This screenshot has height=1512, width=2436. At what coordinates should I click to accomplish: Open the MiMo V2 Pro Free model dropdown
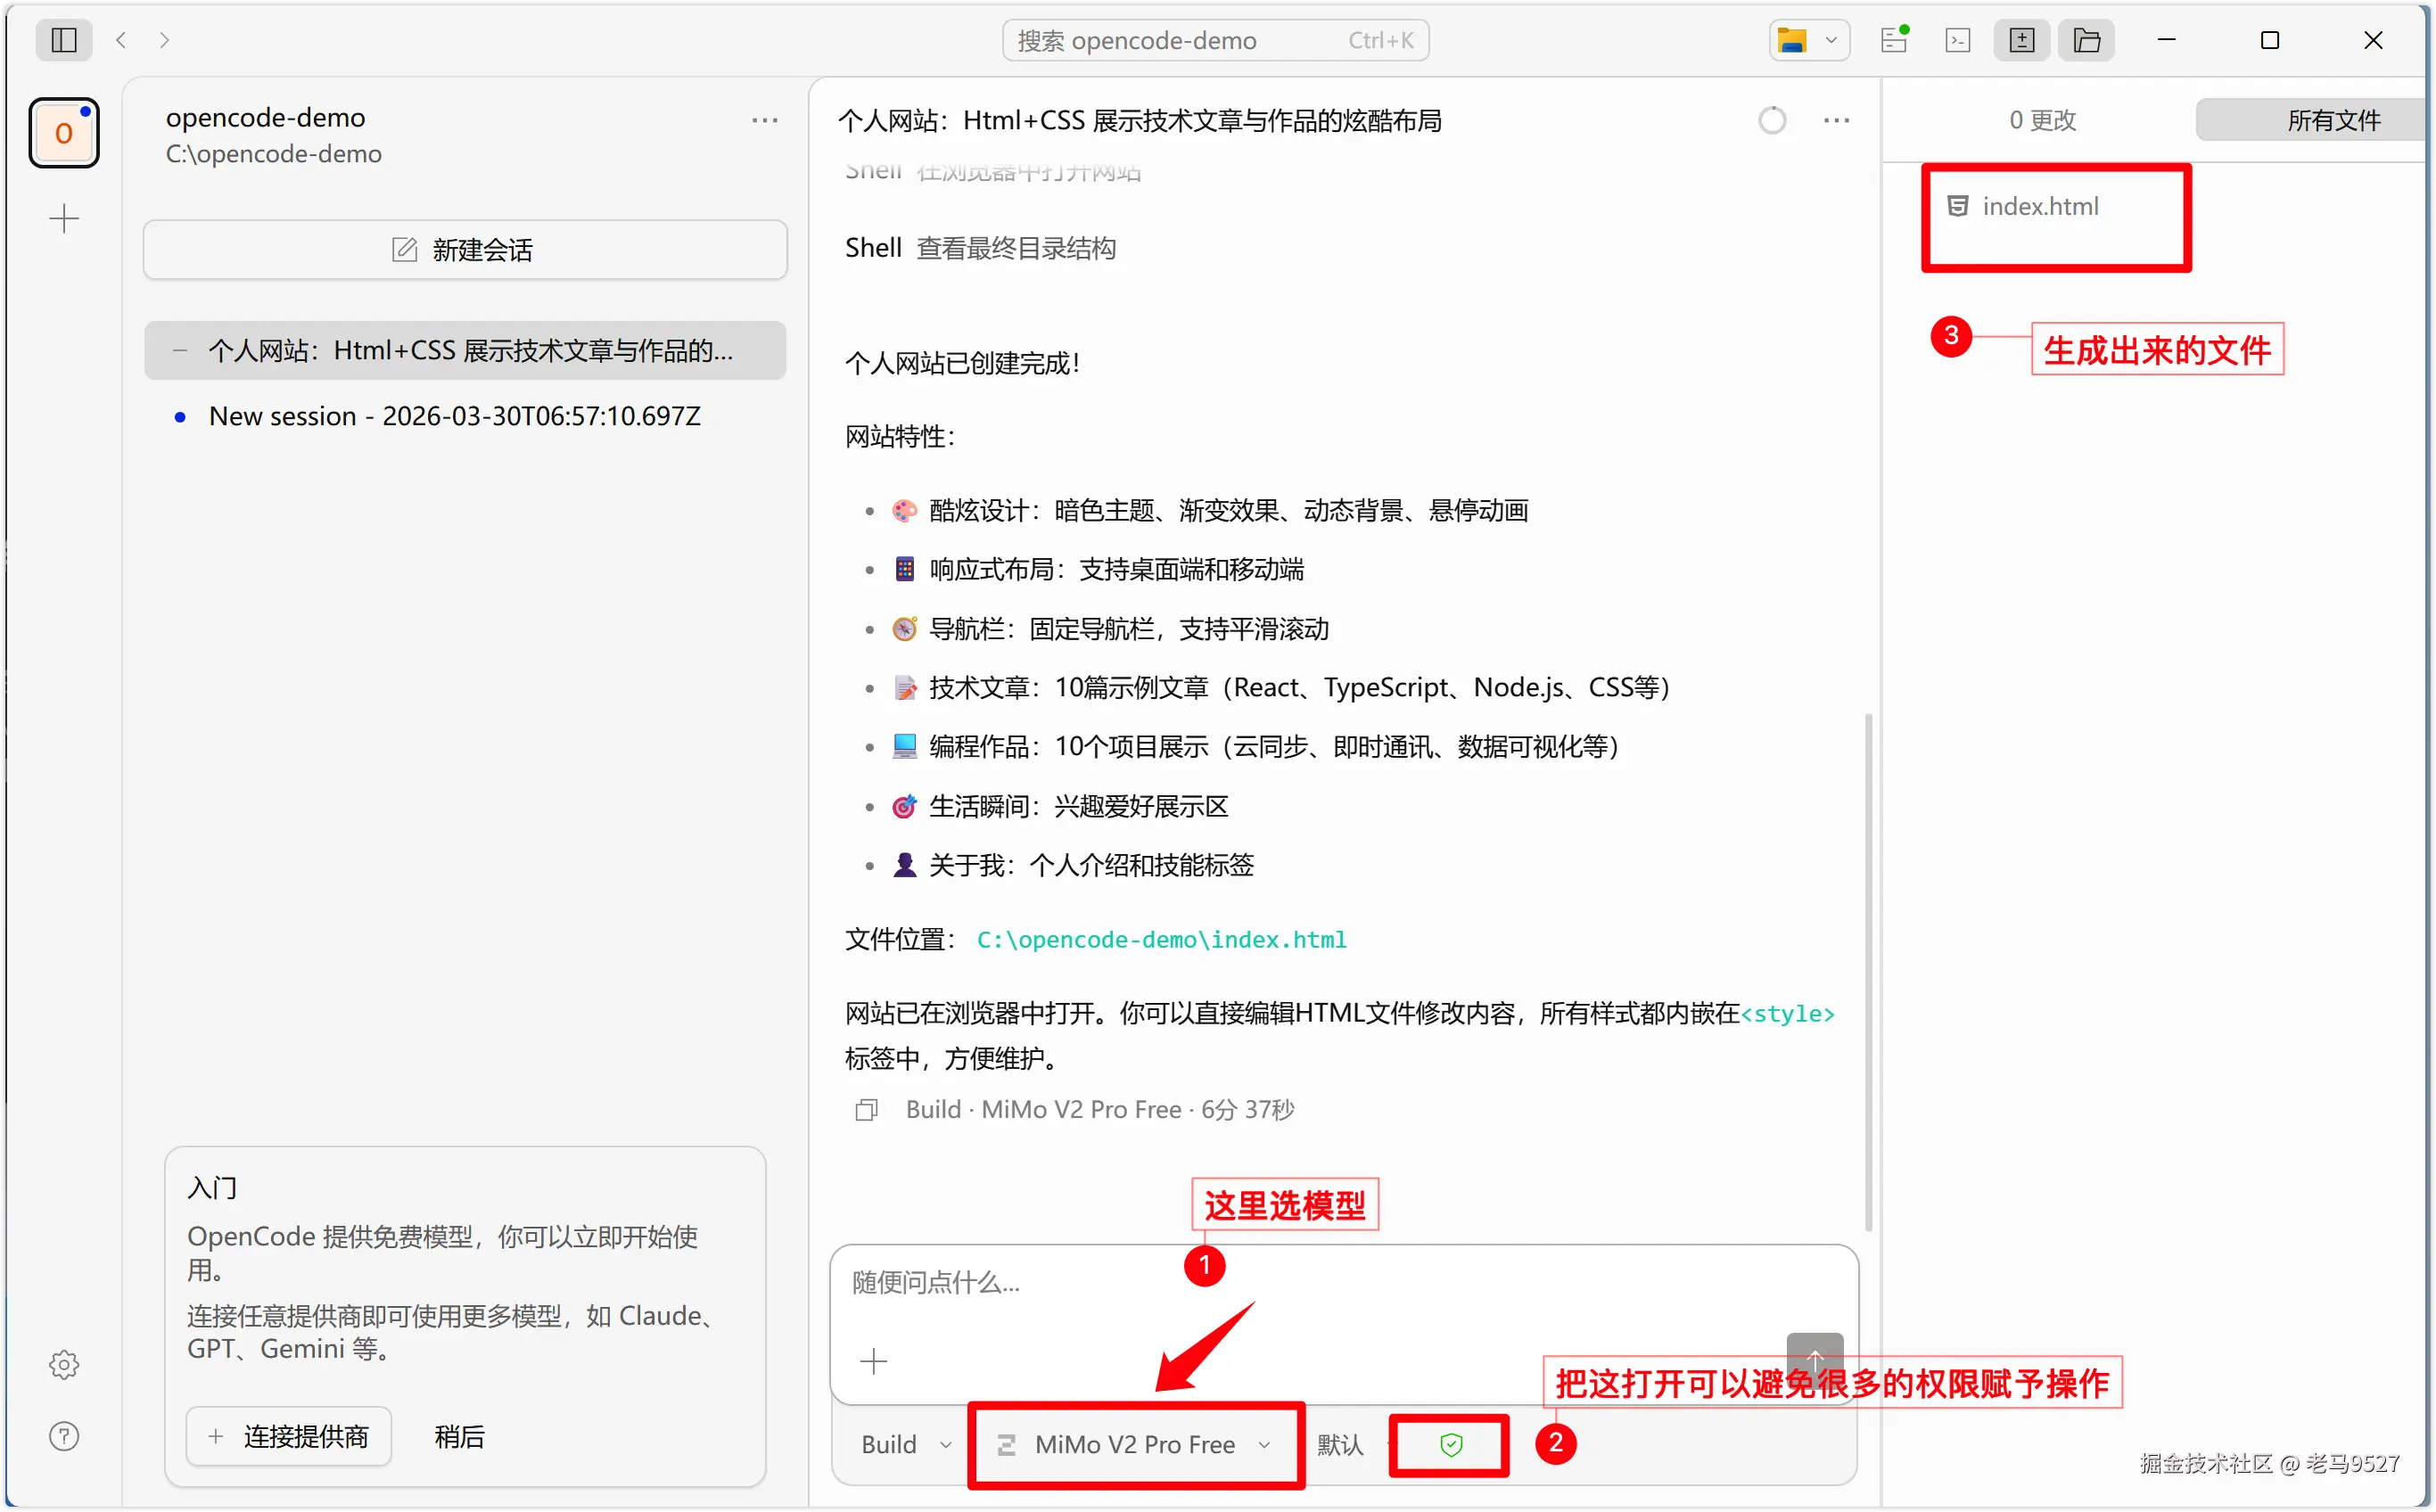coord(1135,1444)
